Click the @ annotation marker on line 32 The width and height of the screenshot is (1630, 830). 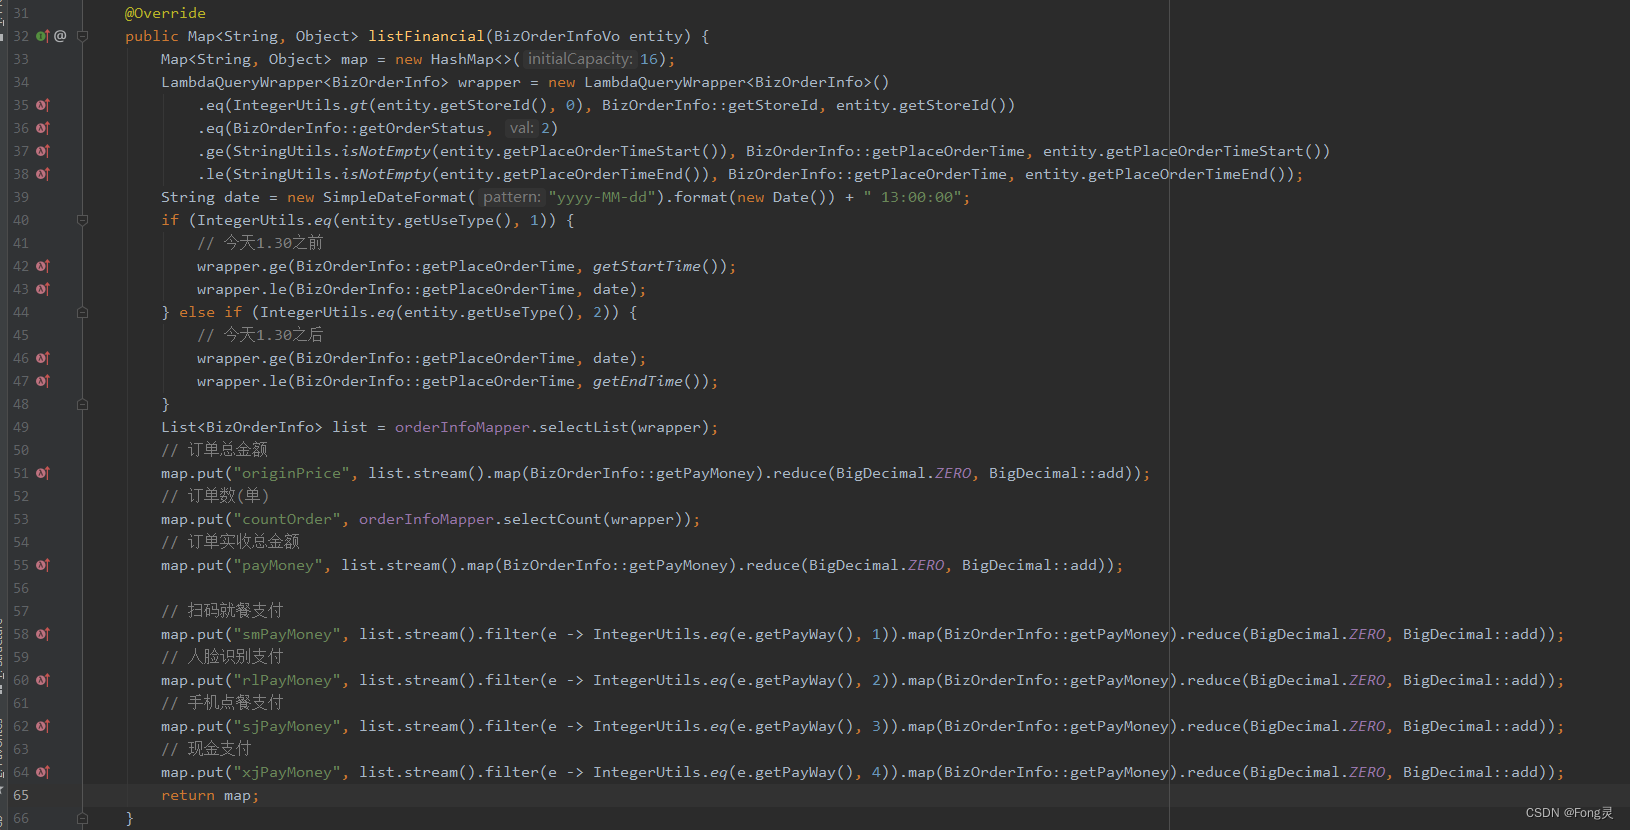coord(60,36)
